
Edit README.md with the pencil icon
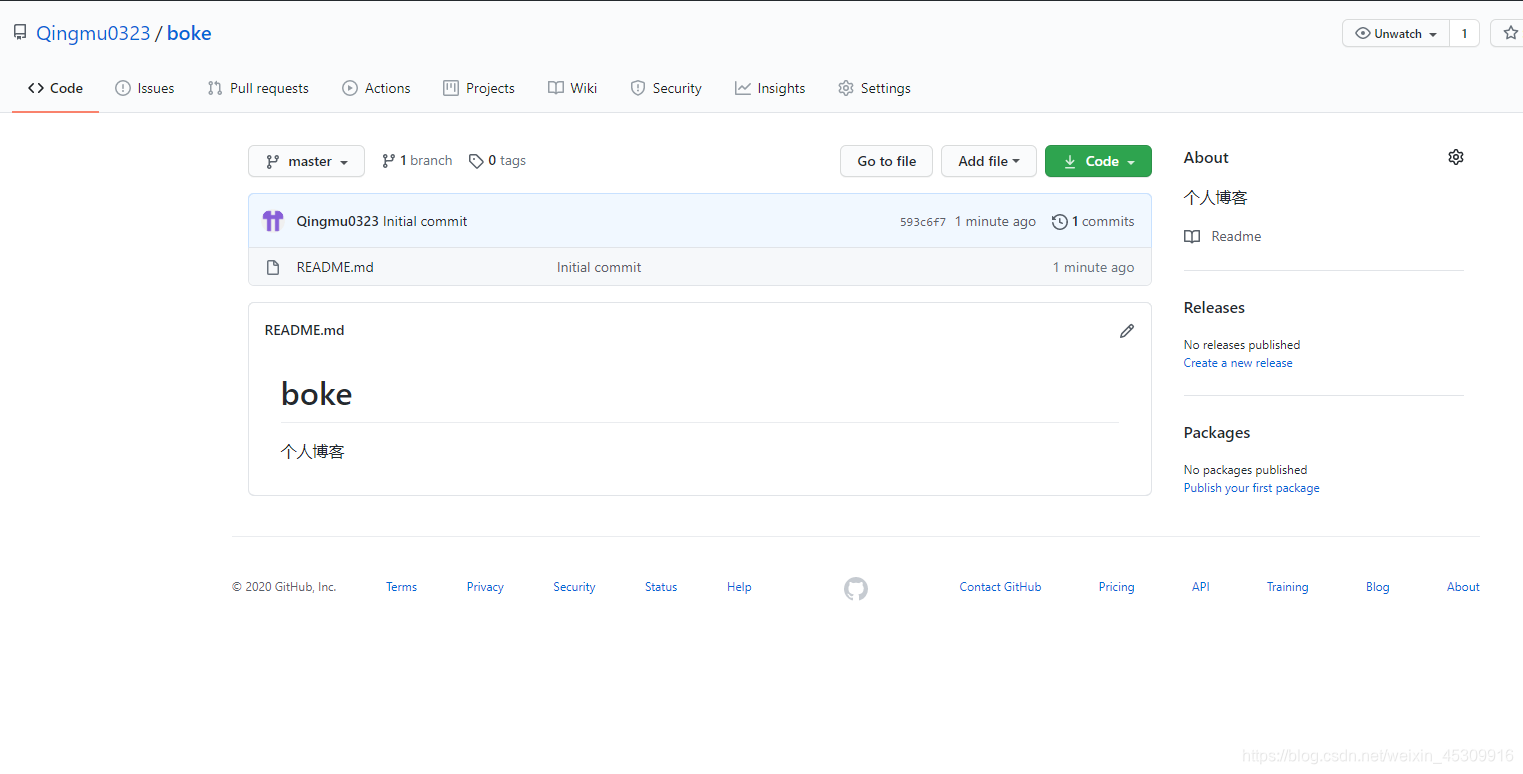coord(1127,331)
